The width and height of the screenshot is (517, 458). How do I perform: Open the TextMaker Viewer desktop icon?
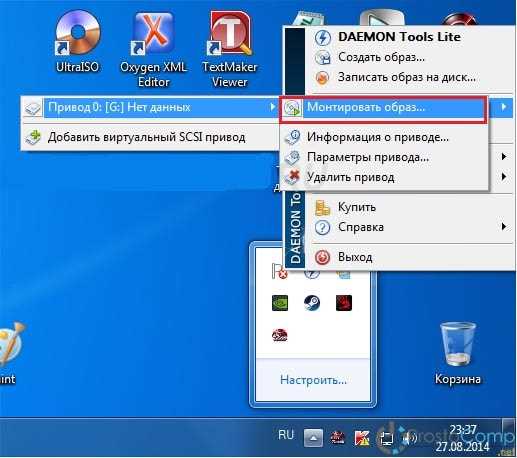[x=230, y=50]
